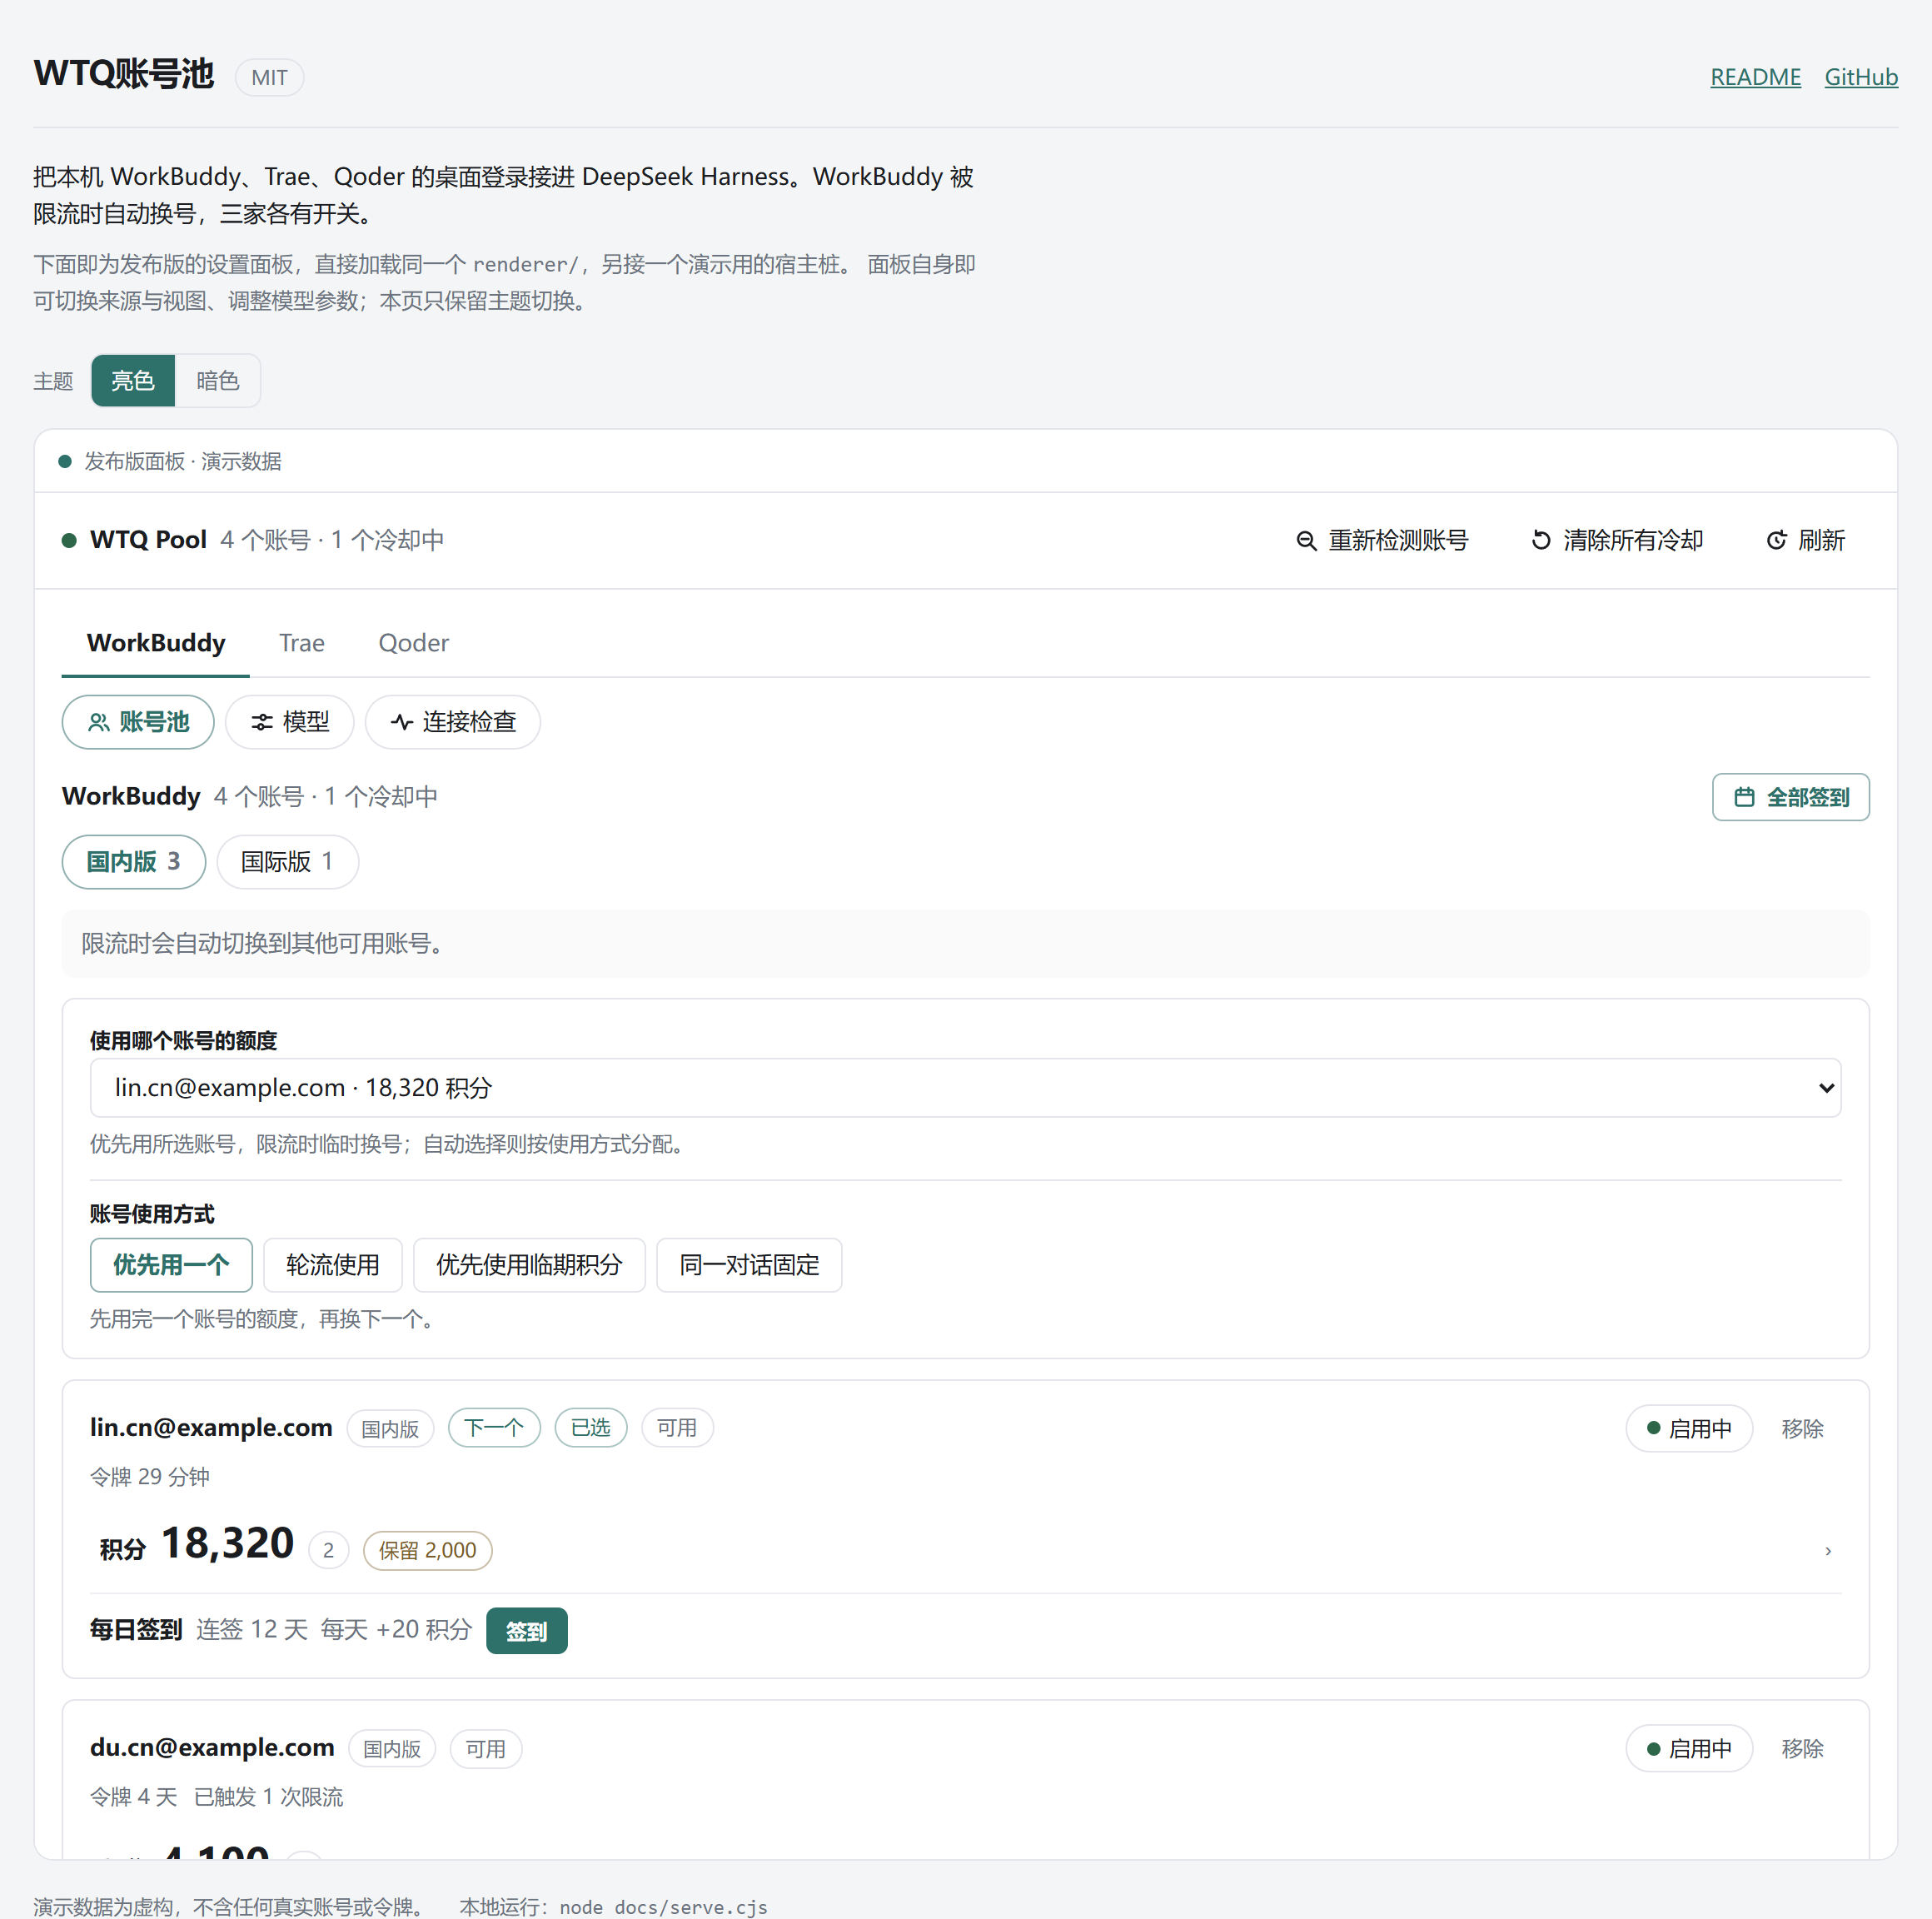Viewport: 1932px width, 1919px height.
Task: Toggle 启用中 for du.cn@example.com
Action: click(1689, 1749)
